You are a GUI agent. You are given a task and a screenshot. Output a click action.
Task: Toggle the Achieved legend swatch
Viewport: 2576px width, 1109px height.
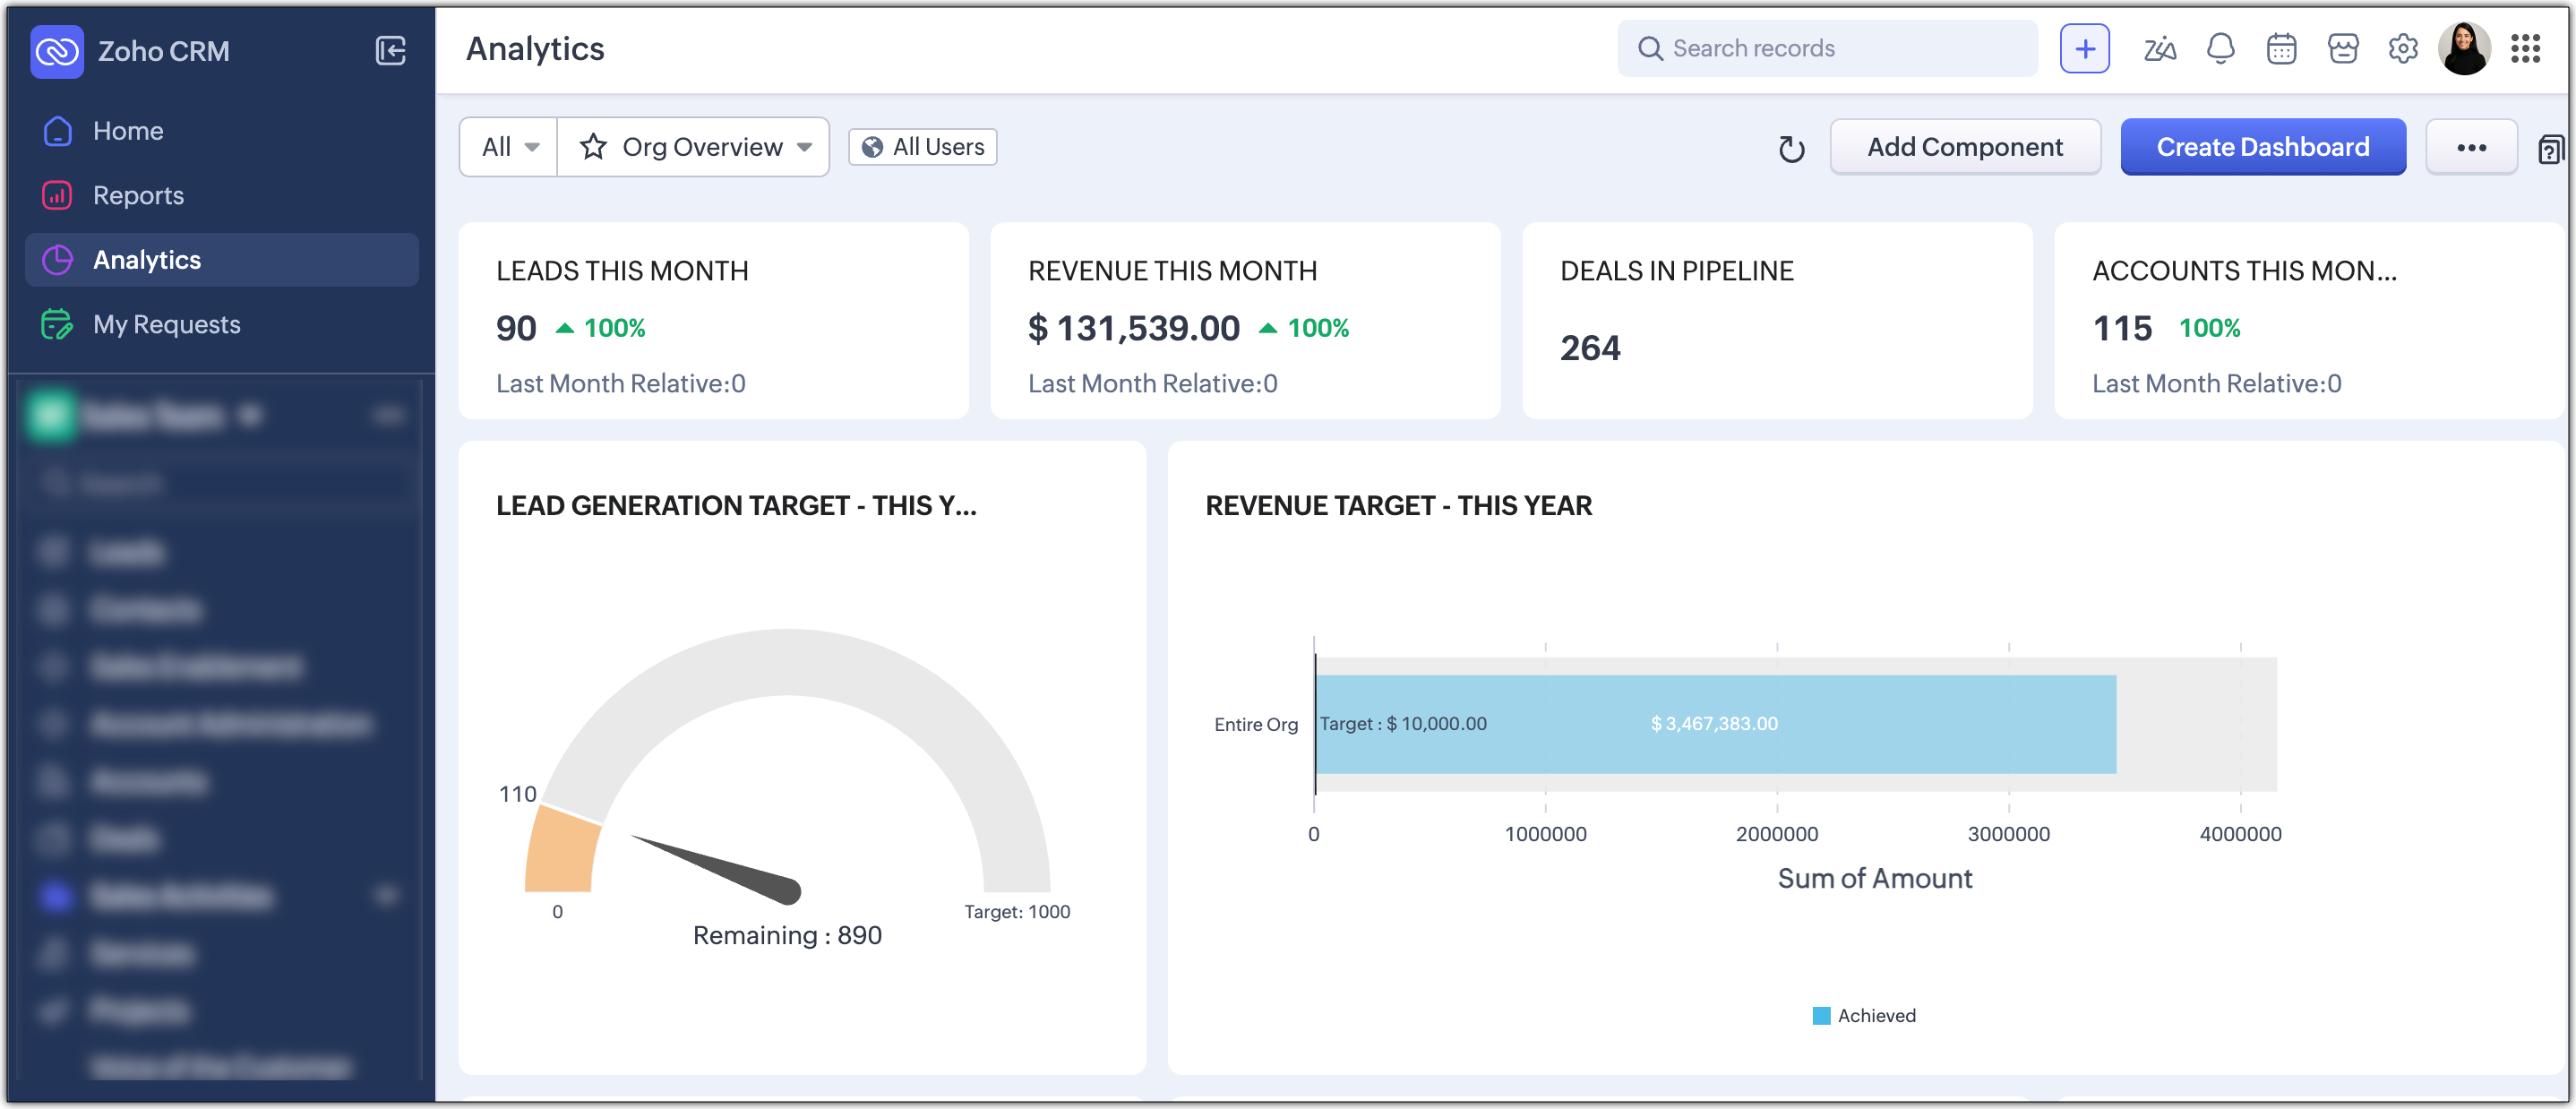point(1821,1015)
